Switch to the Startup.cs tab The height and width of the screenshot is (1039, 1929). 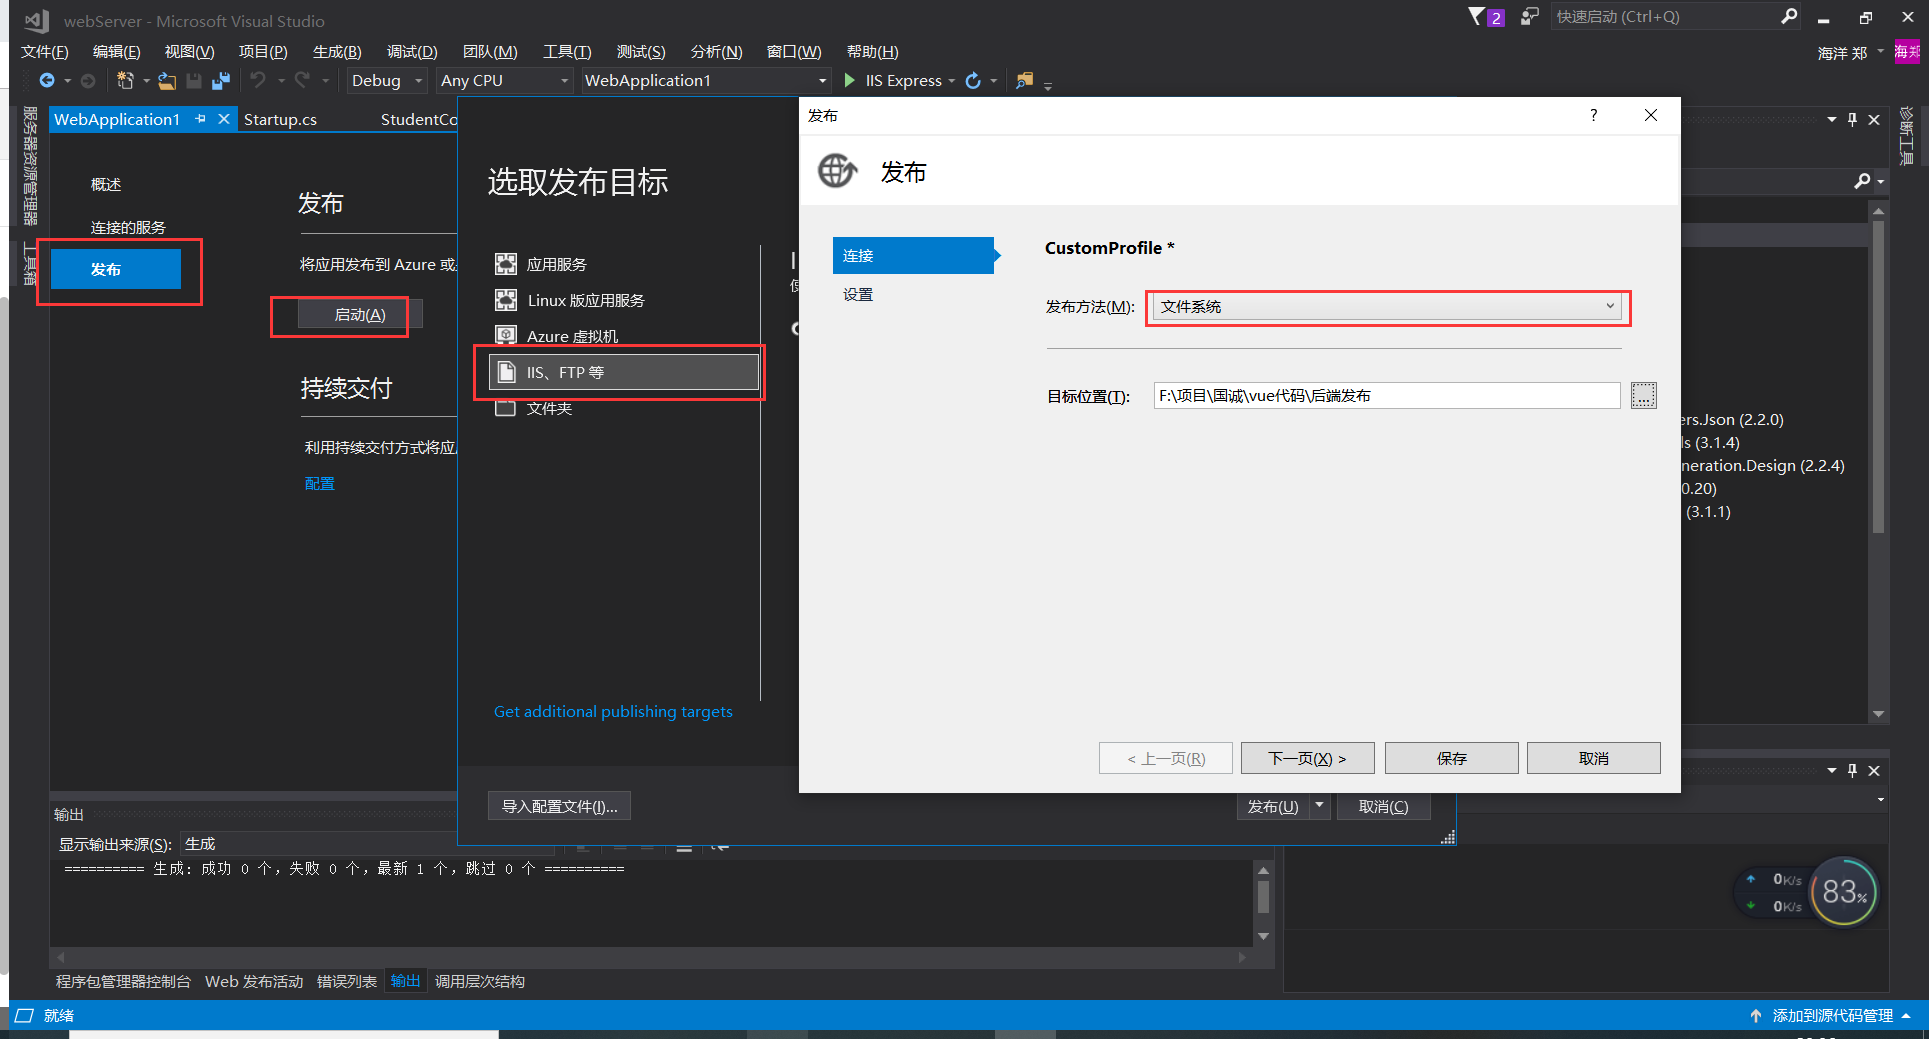click(280, 120)
